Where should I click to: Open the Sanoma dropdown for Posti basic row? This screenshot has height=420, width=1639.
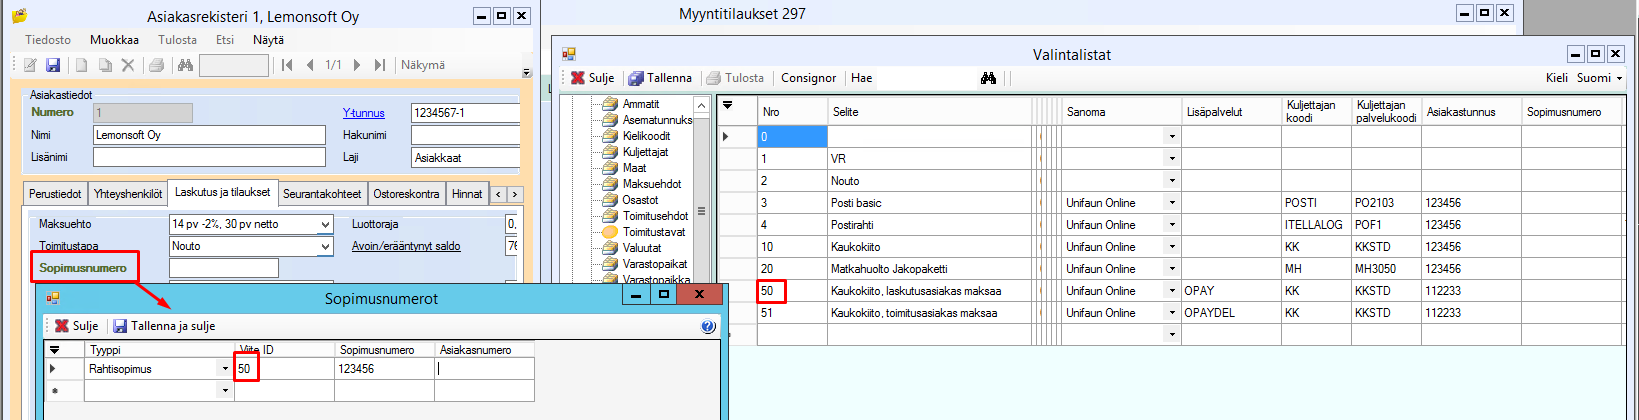coord(1172,203)
